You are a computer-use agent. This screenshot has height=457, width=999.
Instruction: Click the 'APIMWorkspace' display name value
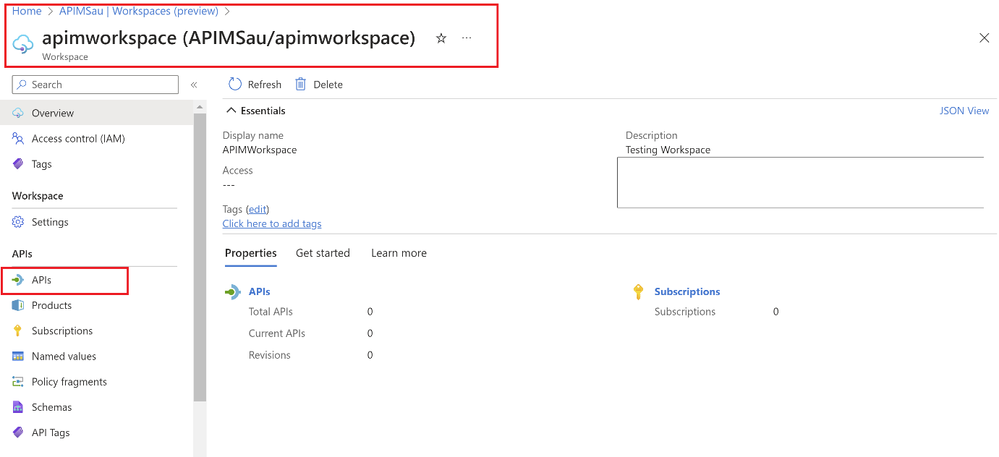click(x=259, y=150)
